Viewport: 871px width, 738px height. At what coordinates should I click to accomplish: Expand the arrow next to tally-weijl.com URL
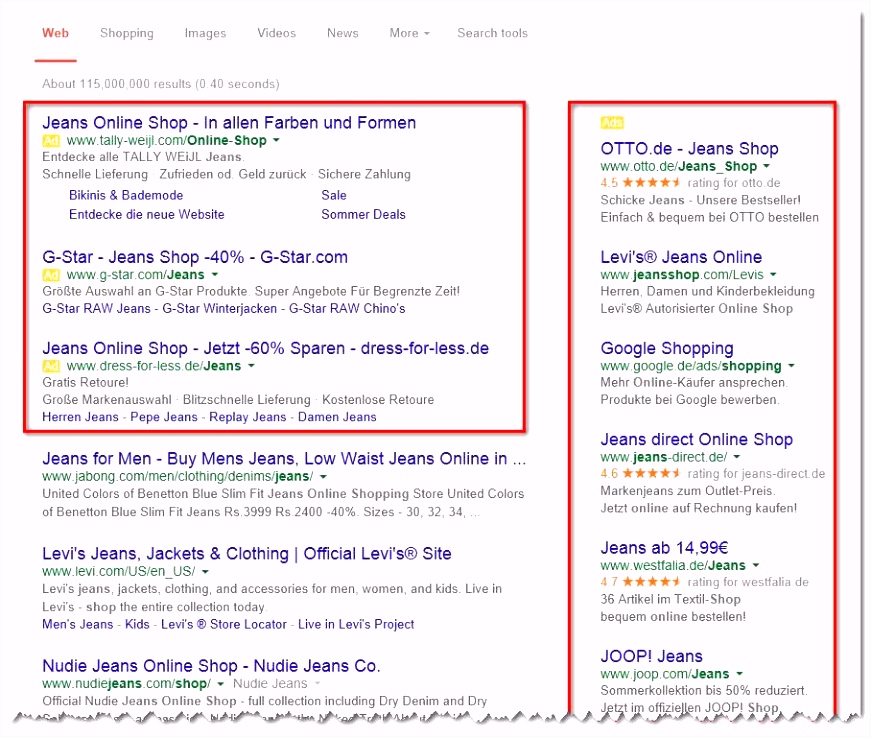[x=277, y=140]
